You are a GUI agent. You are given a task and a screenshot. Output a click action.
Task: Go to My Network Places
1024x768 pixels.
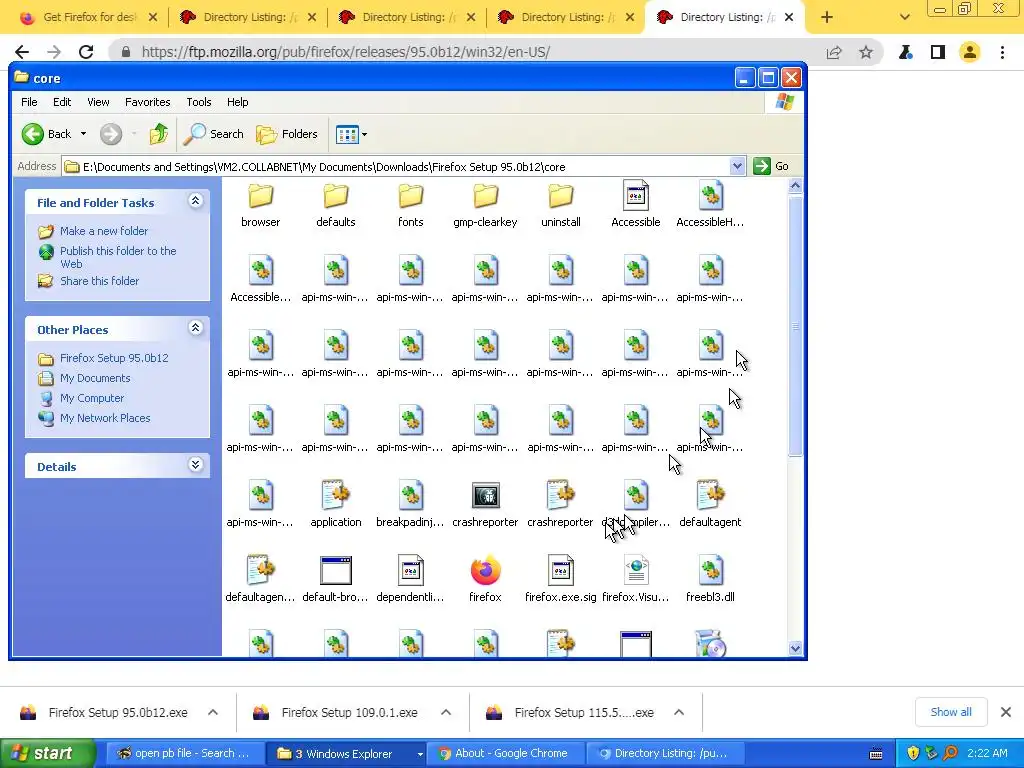(x=105, y=418)
